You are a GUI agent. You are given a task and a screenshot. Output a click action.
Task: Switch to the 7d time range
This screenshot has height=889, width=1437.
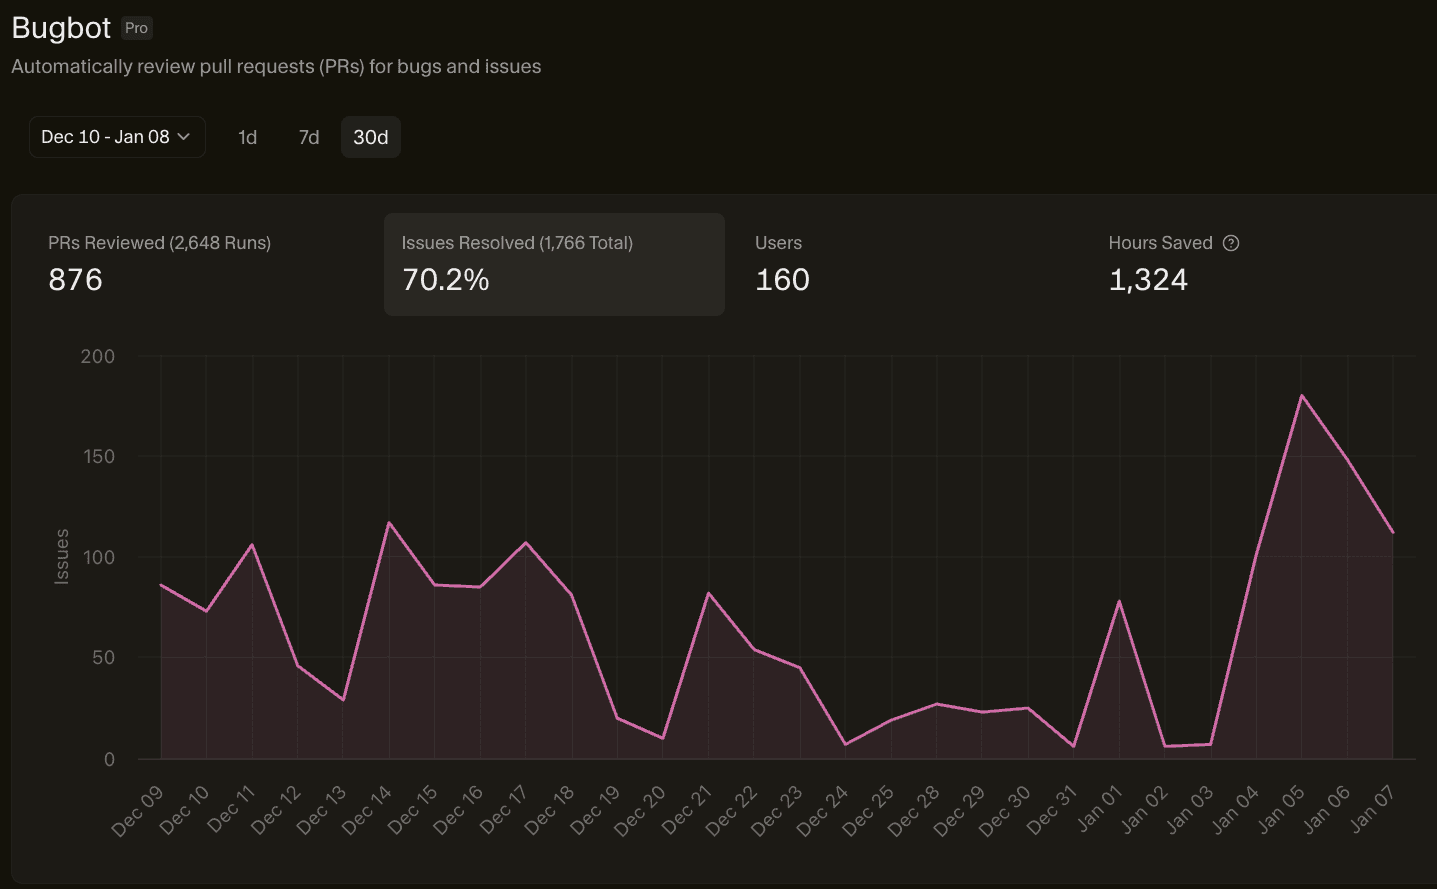309,137
